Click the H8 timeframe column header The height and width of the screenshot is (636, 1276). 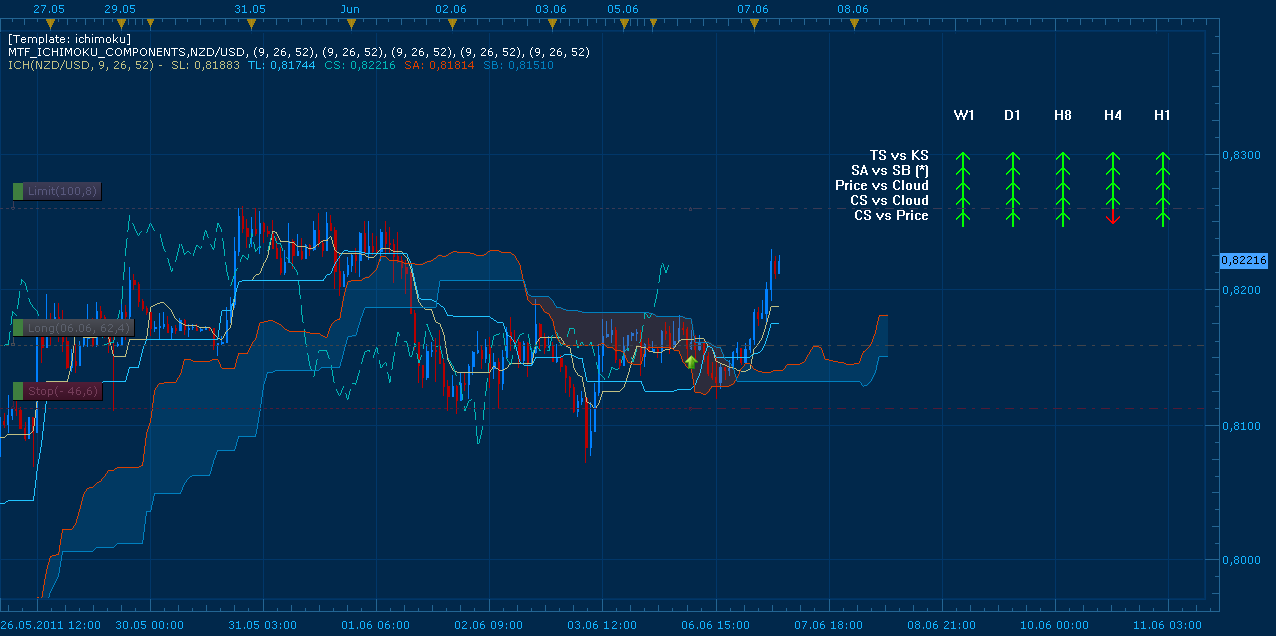click(x=1063, y=116)
